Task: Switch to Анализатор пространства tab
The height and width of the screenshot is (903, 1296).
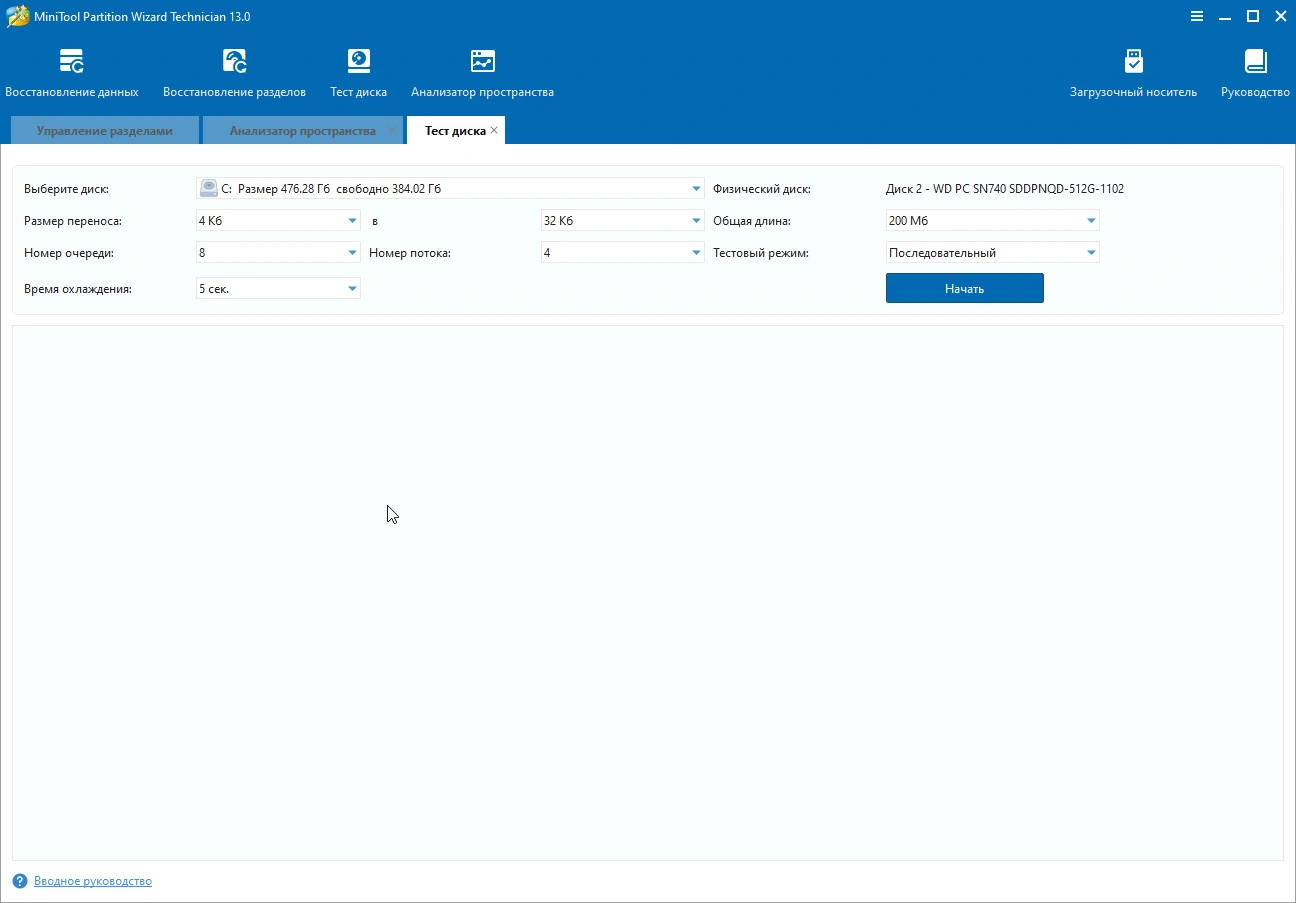Action: (302, 131)
